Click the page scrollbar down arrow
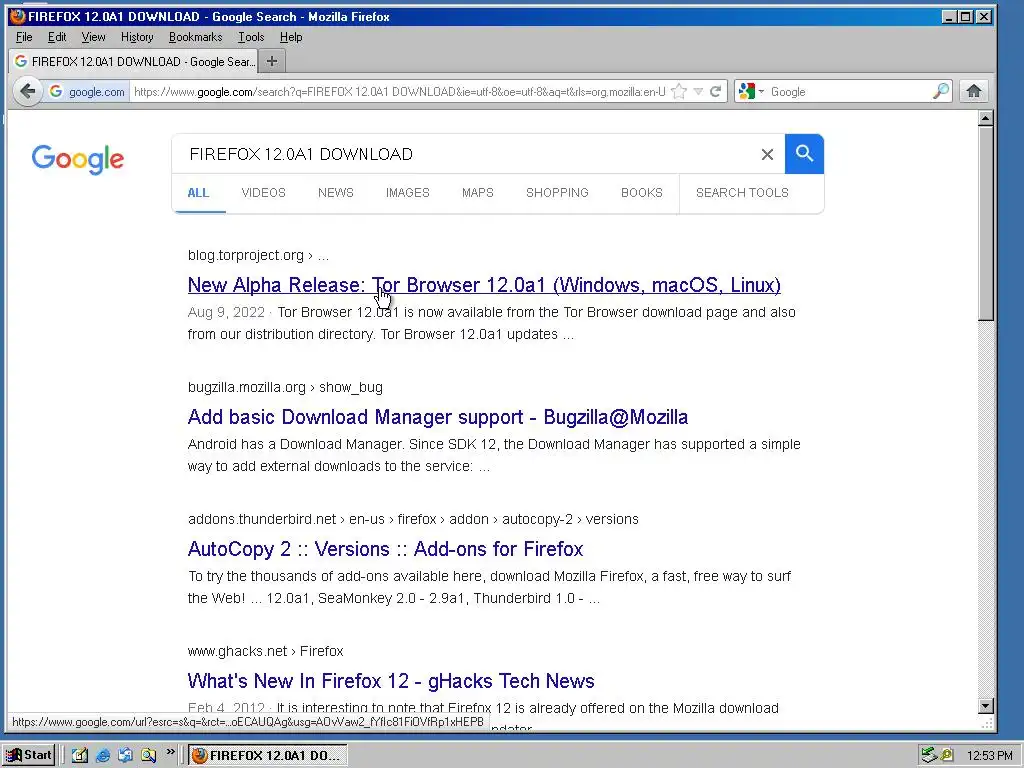This screenshot has width=1024, height=768. point(986,705)
